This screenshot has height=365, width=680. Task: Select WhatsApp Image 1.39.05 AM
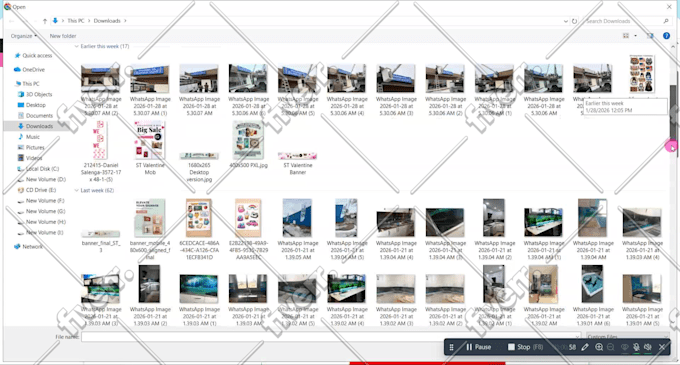298,229
